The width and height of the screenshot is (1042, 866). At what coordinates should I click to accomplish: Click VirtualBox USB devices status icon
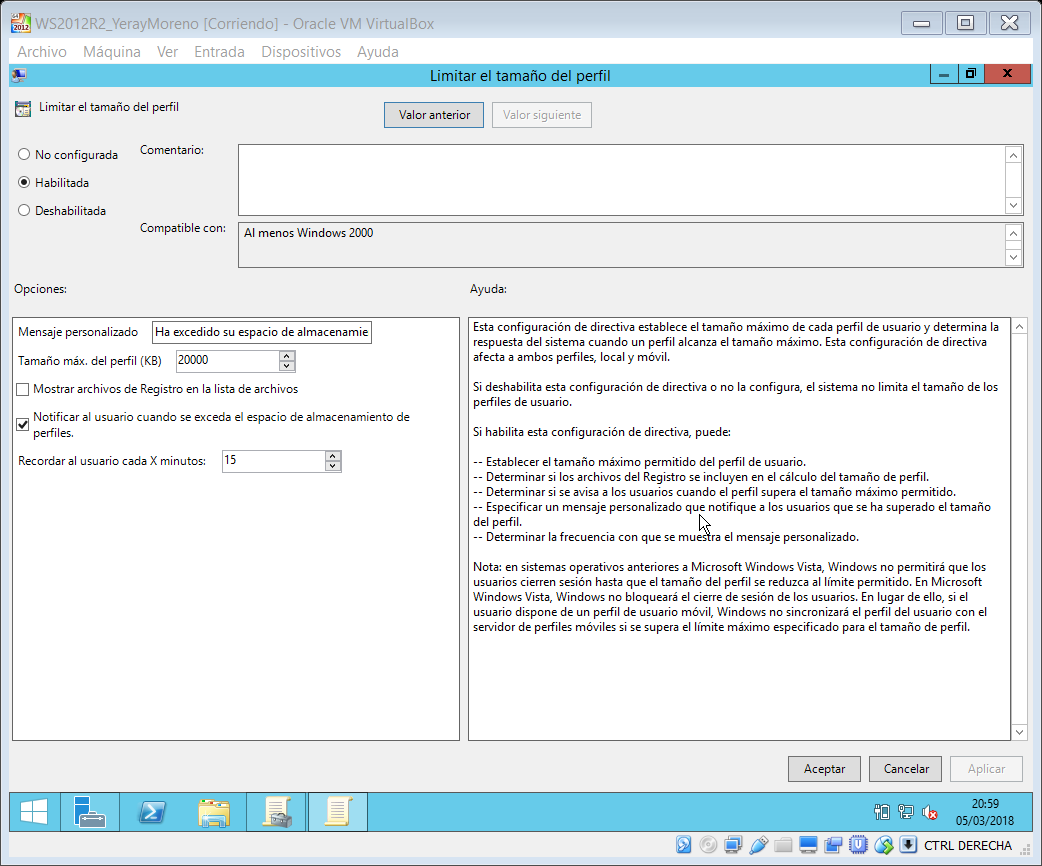pyautogui.click(x=758, y=845)
